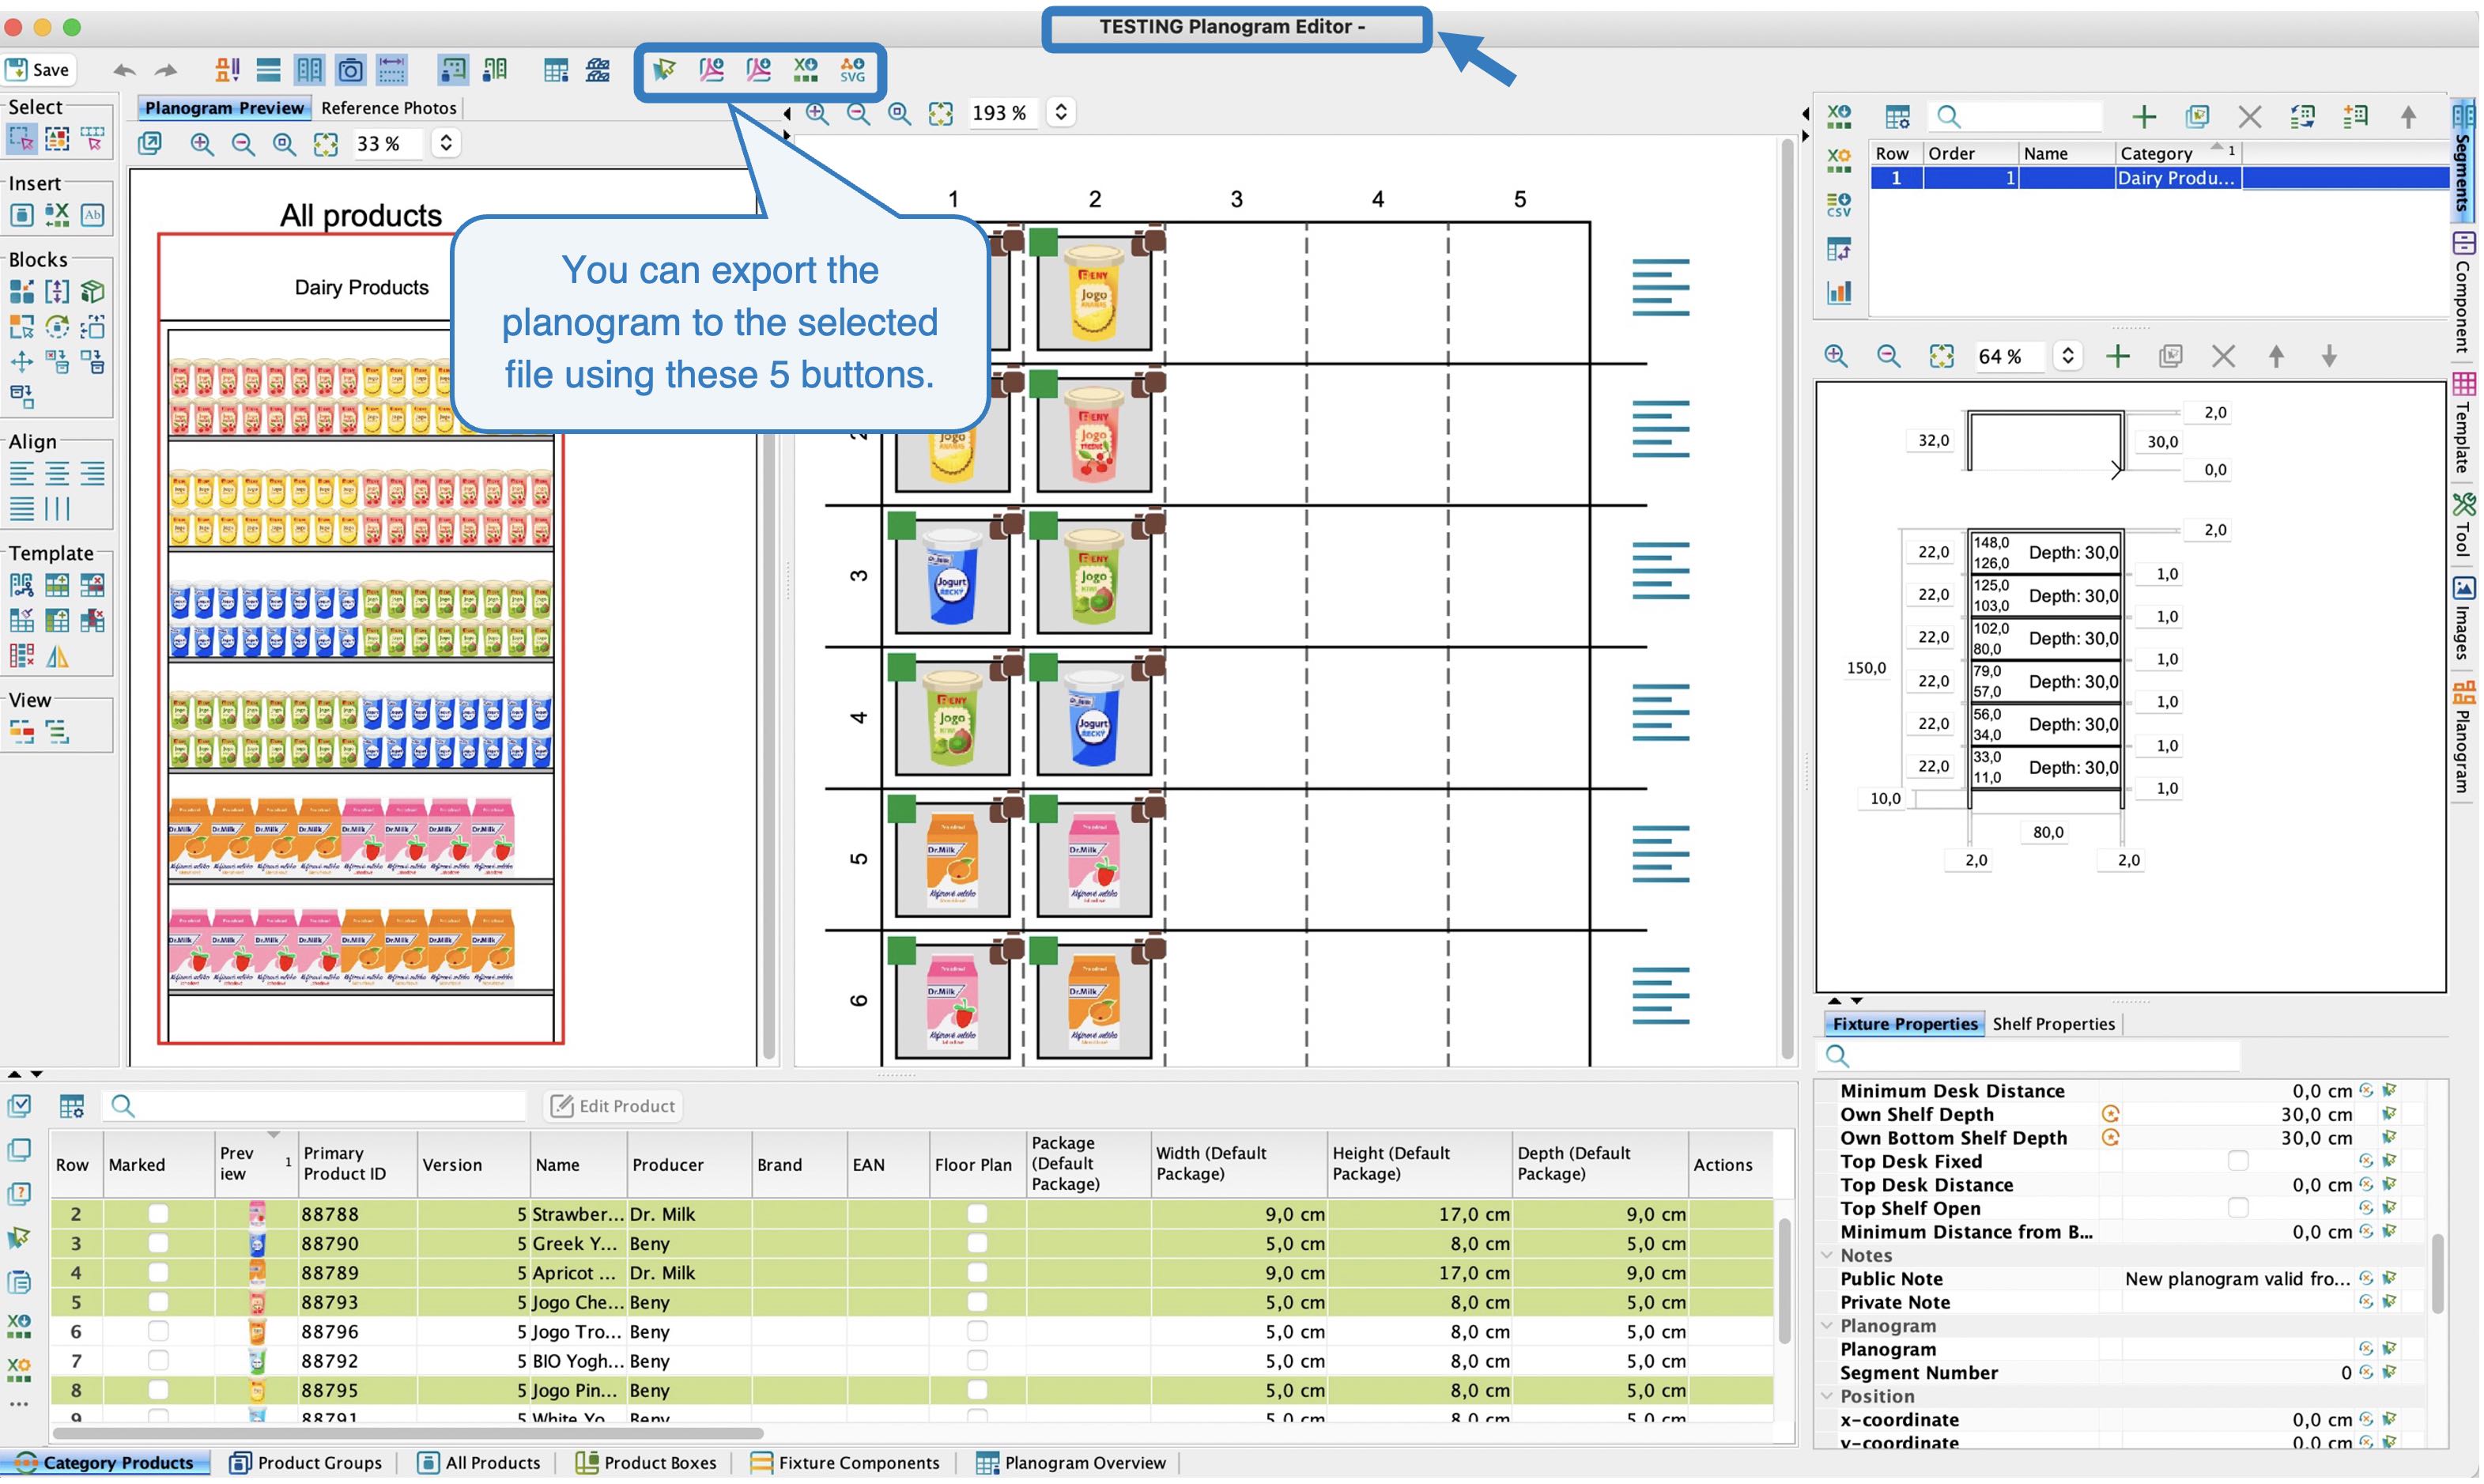Image resolution: width=2484 pixels, height=1484 pixels.
Task: Switch to the Product Groups bottom tab
Action: tap(306, 1462)
